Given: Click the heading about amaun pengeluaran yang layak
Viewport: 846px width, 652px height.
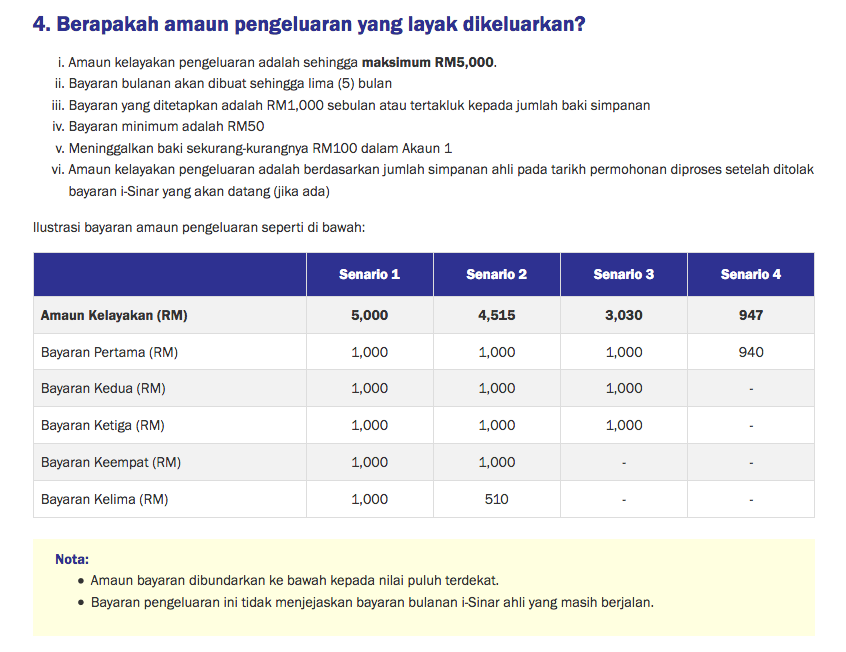Looking at the screenshot, I should click(309, 24).
